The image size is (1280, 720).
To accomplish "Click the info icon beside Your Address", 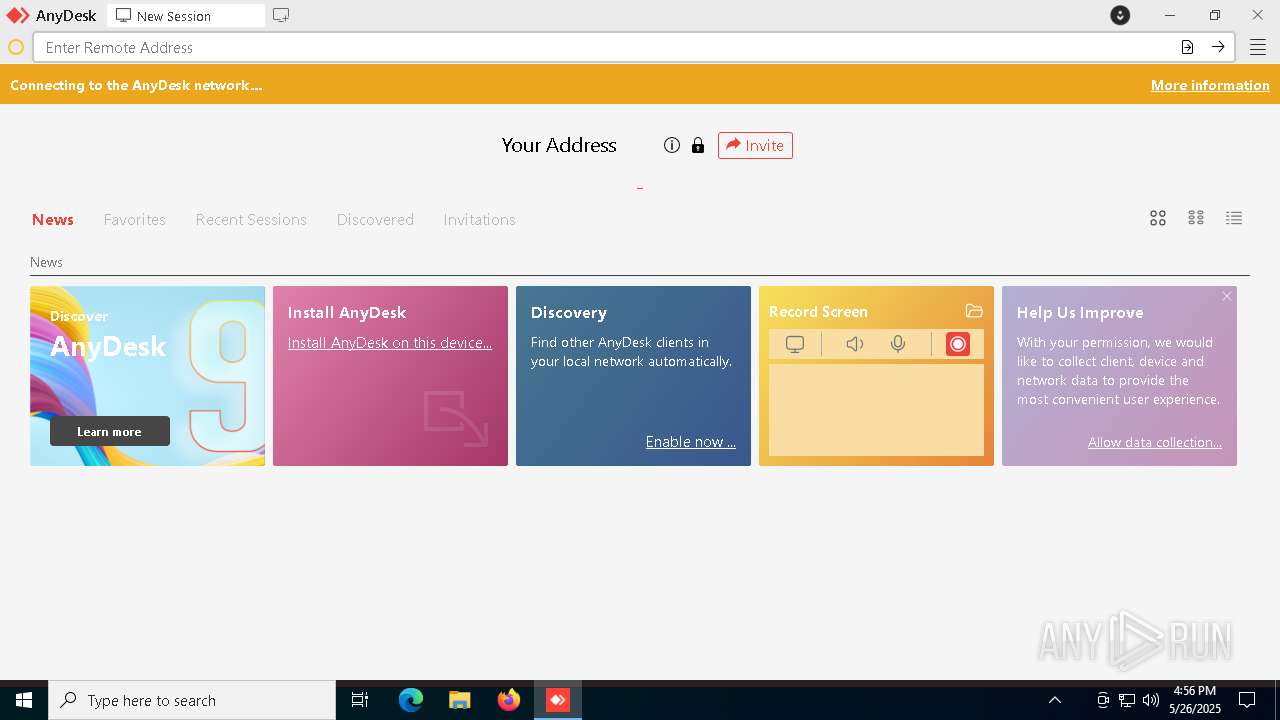I will [672, 145].
